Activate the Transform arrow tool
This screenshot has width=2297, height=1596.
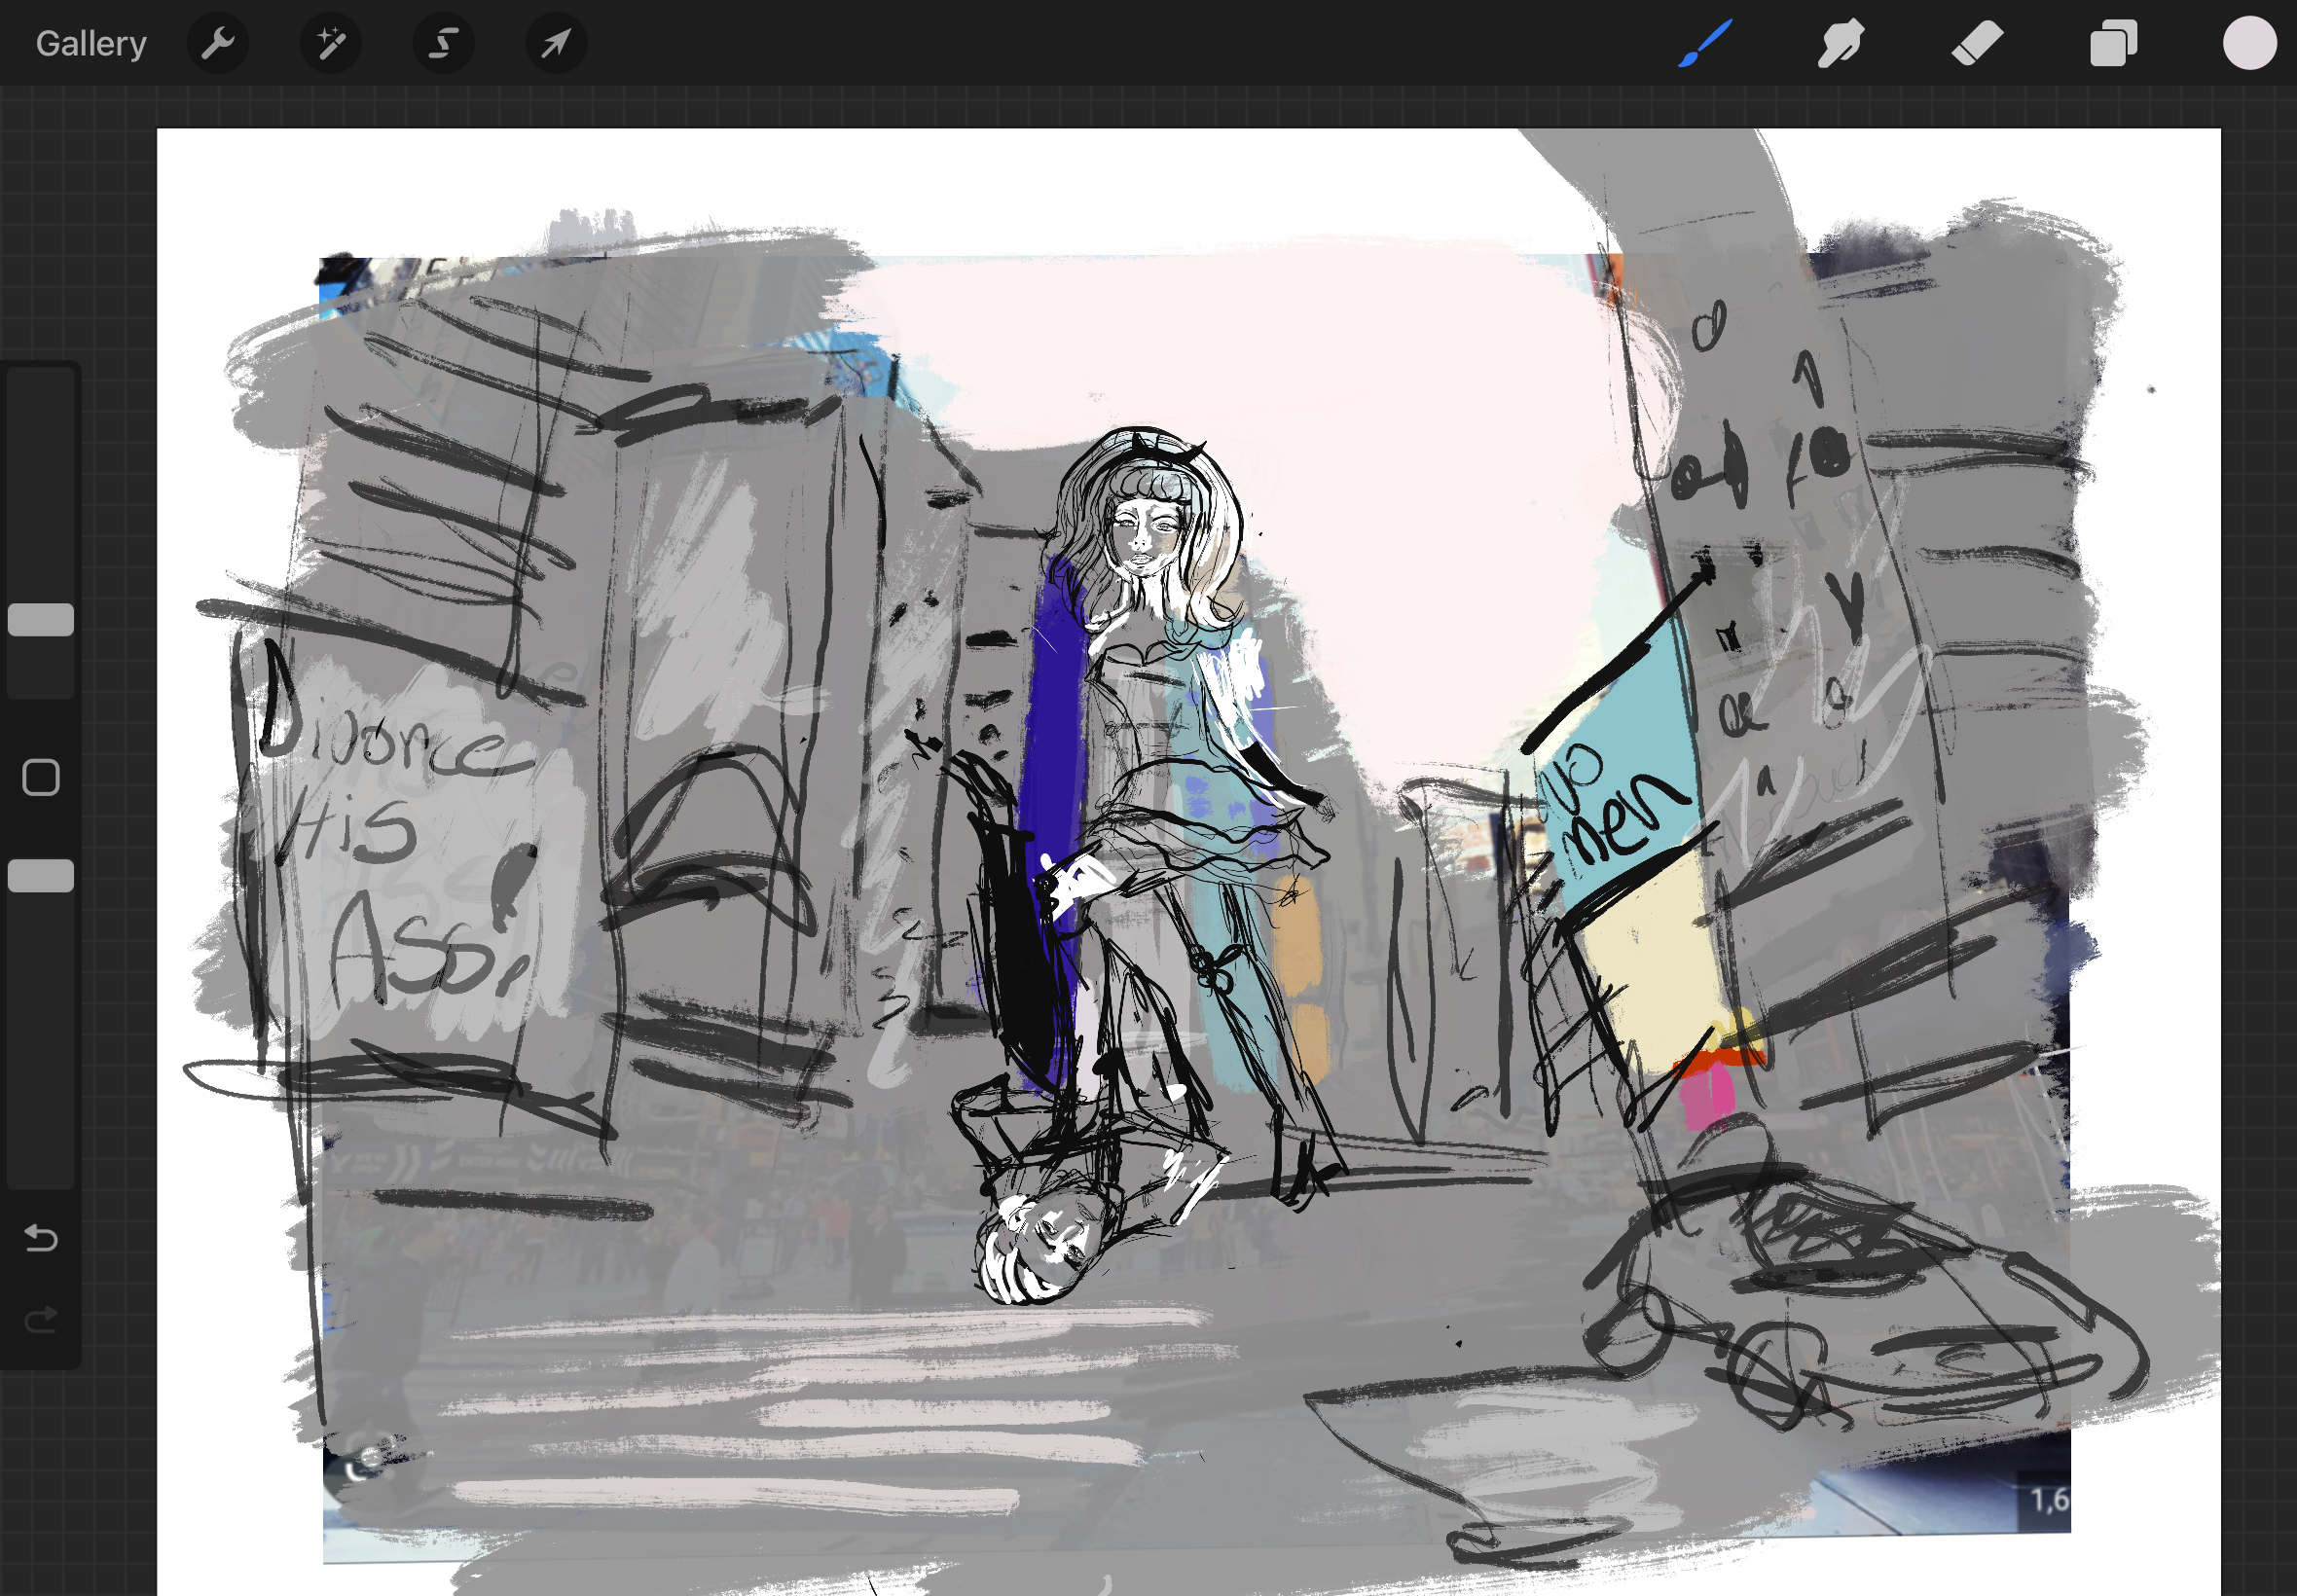click(557, 44)
